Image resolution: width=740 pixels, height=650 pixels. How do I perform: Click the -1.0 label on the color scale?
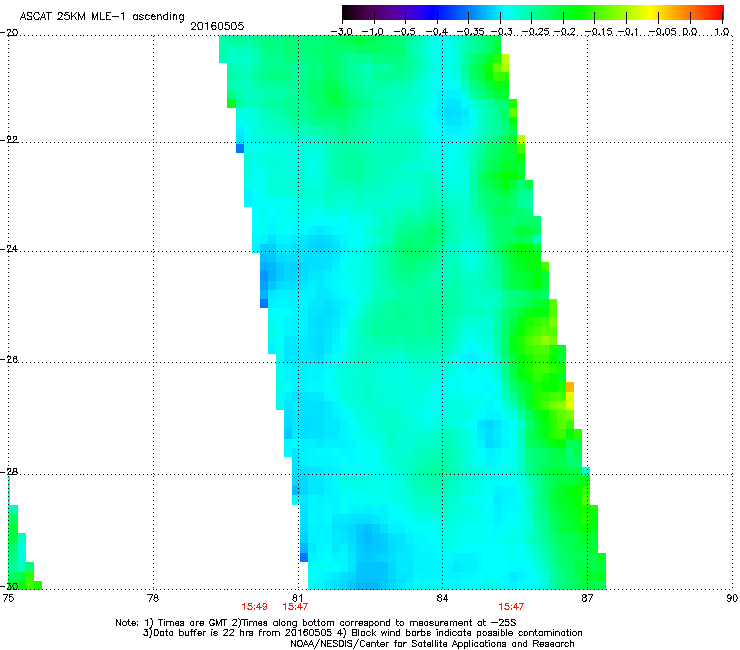click(373, 32)
